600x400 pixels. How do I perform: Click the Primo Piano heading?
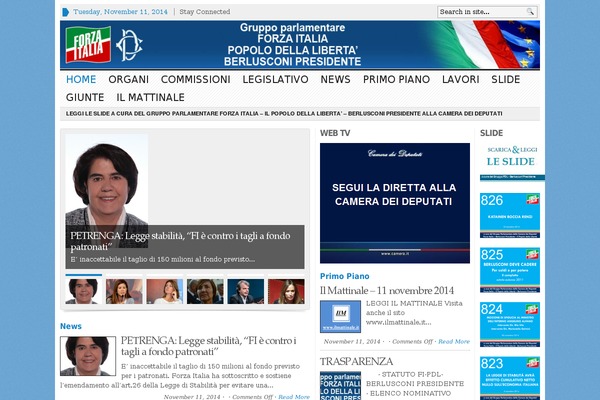pos(345,276)
